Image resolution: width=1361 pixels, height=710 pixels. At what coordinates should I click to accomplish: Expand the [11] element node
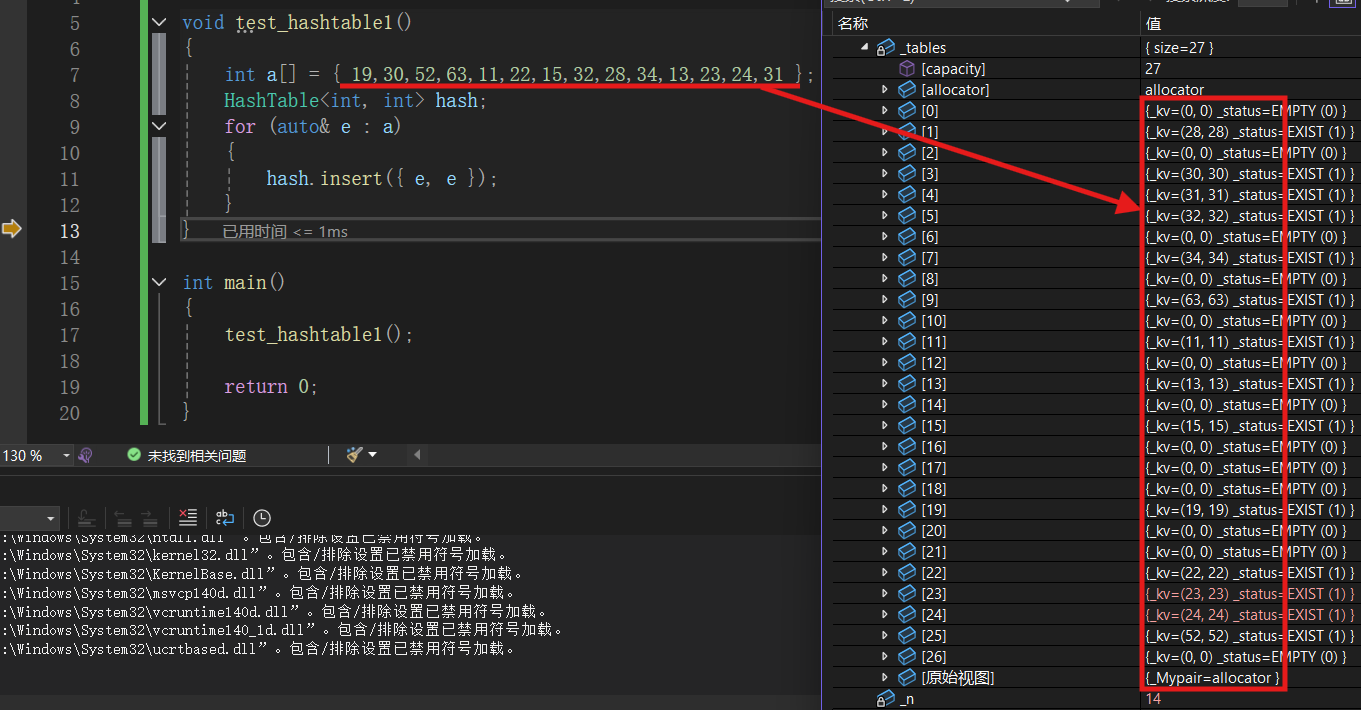pyautogui.click(x=884, y=342)
